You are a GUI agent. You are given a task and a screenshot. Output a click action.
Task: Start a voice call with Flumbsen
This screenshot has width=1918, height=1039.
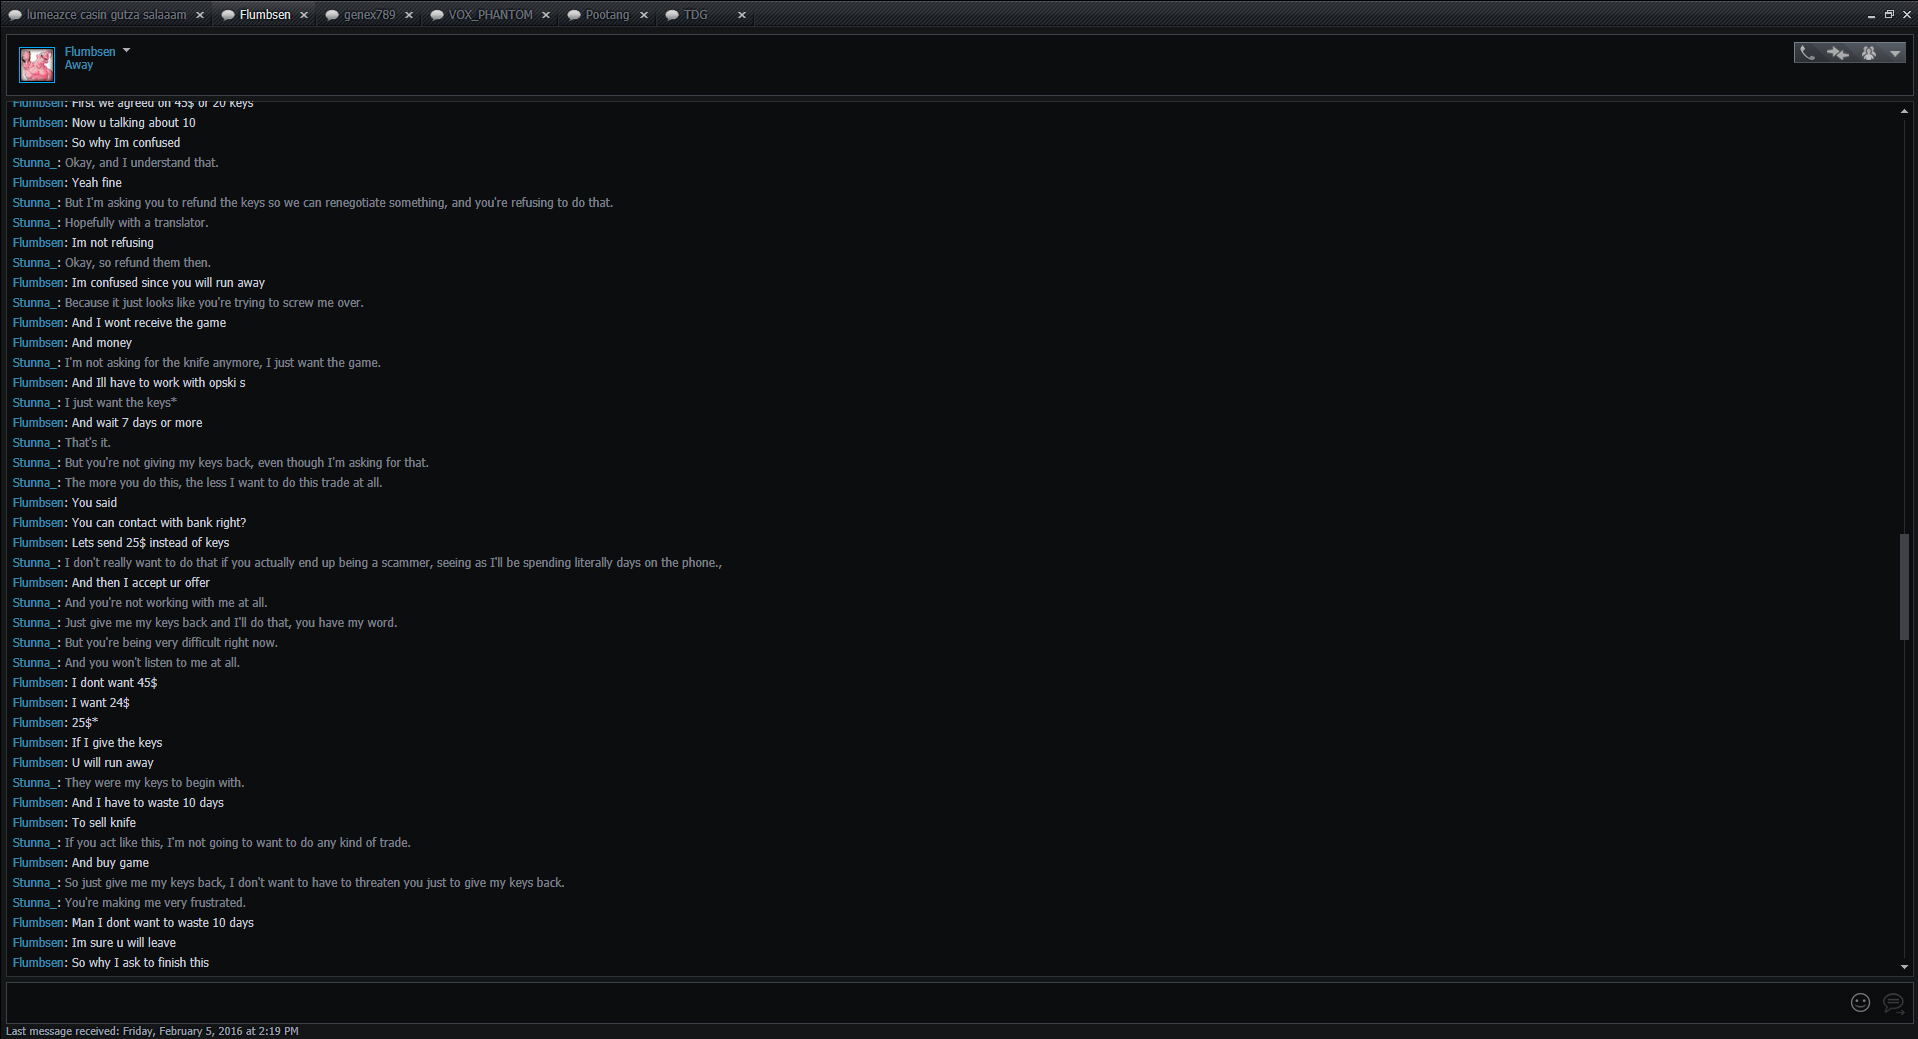pos(1807,53)
